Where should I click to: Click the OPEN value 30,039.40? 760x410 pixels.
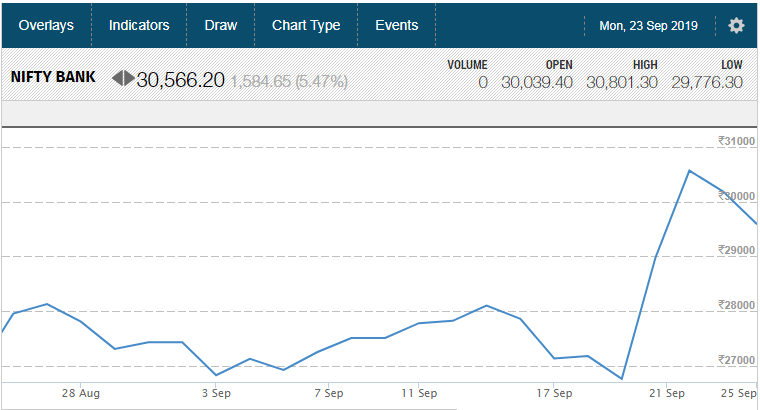pyautogui.click(x=537, y=82)
